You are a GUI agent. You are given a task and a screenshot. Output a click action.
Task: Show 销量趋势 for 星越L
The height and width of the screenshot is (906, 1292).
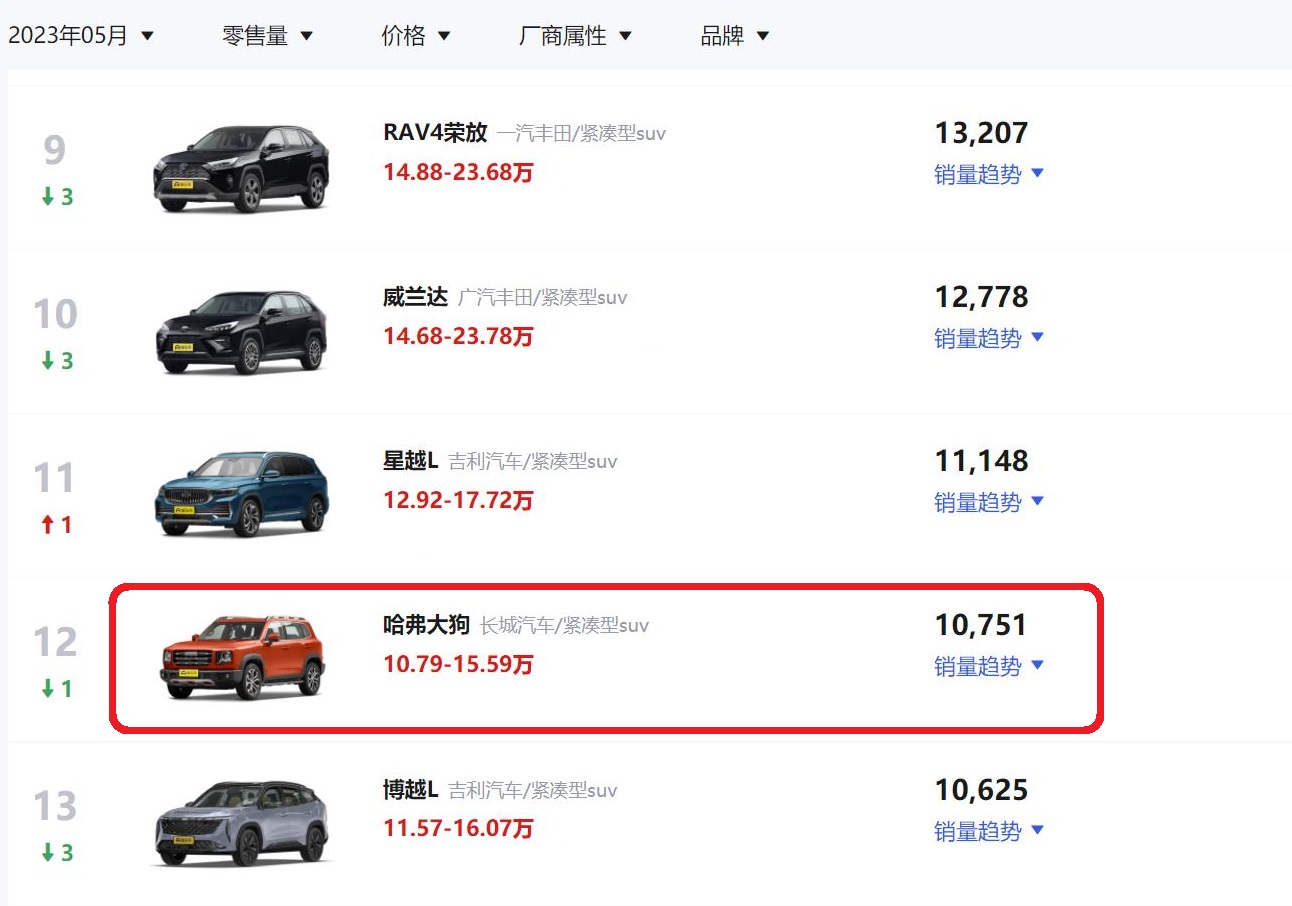[989, 502]
